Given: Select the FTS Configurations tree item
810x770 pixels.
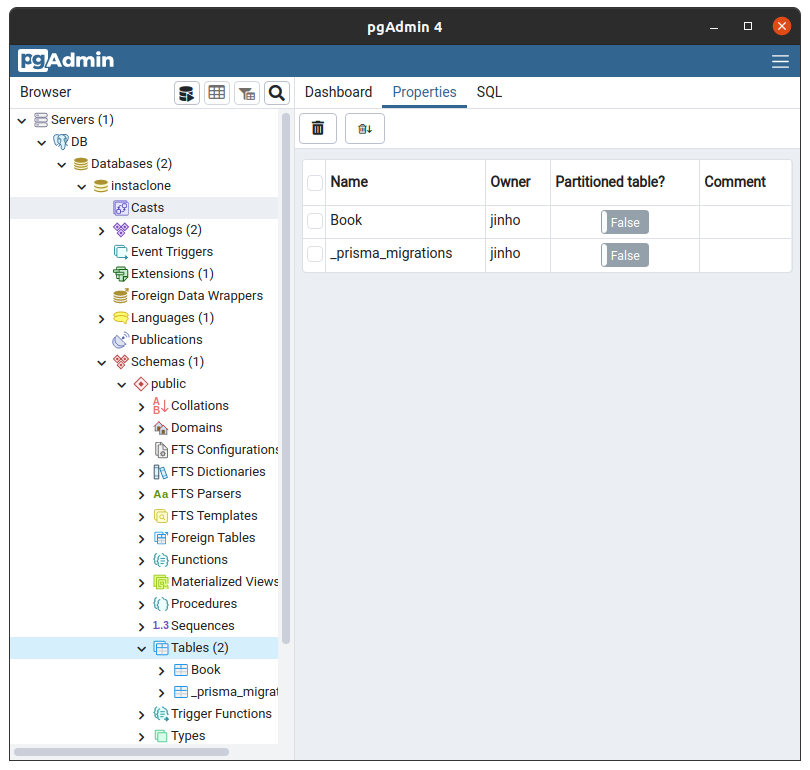Looking at the screenshot, I should point(225,450).
